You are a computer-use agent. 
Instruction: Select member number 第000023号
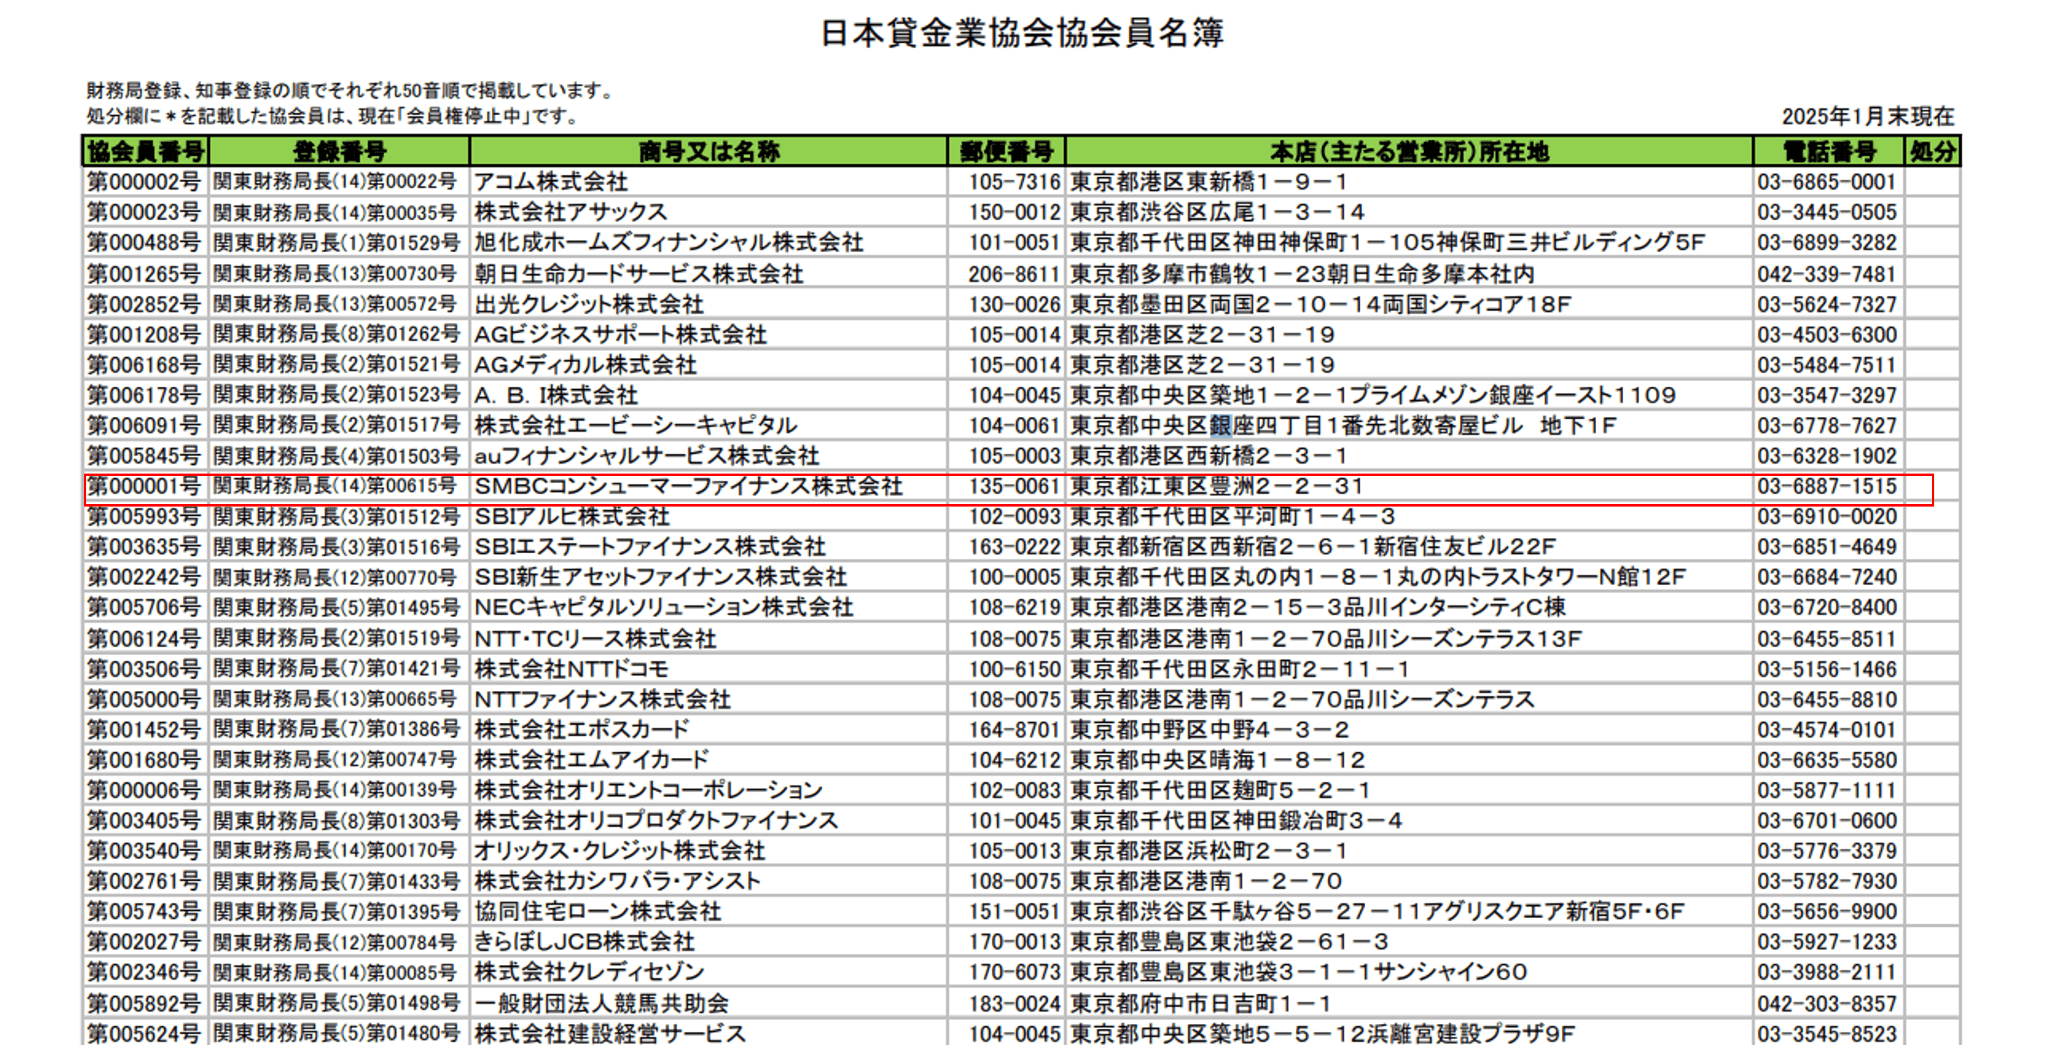(x=144, y=212)
